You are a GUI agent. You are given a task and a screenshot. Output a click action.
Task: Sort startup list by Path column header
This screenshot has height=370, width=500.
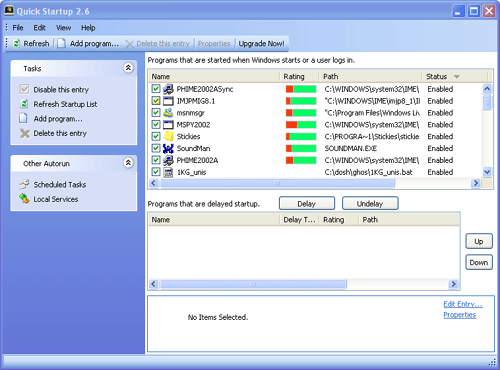coord(371,77)
